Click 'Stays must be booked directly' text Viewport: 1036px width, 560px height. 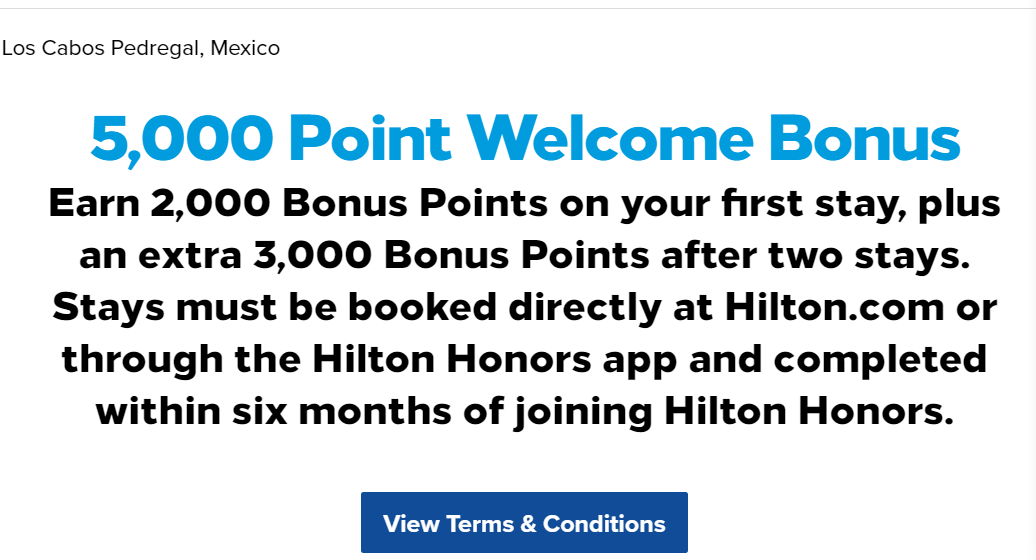[x=357, y=308]
